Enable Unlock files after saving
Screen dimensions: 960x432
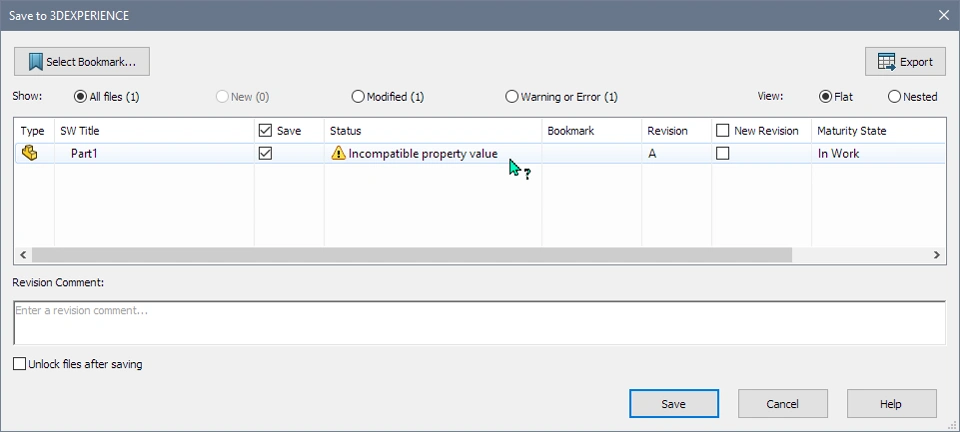click(20, 365)
